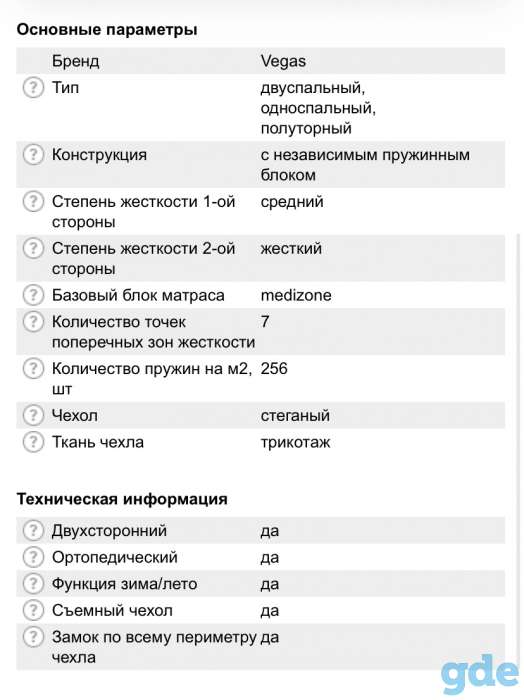The image size is (524, 700).
Task: Click question icon beside Базовый блок матраса
Action: click(x=33, y=295)
